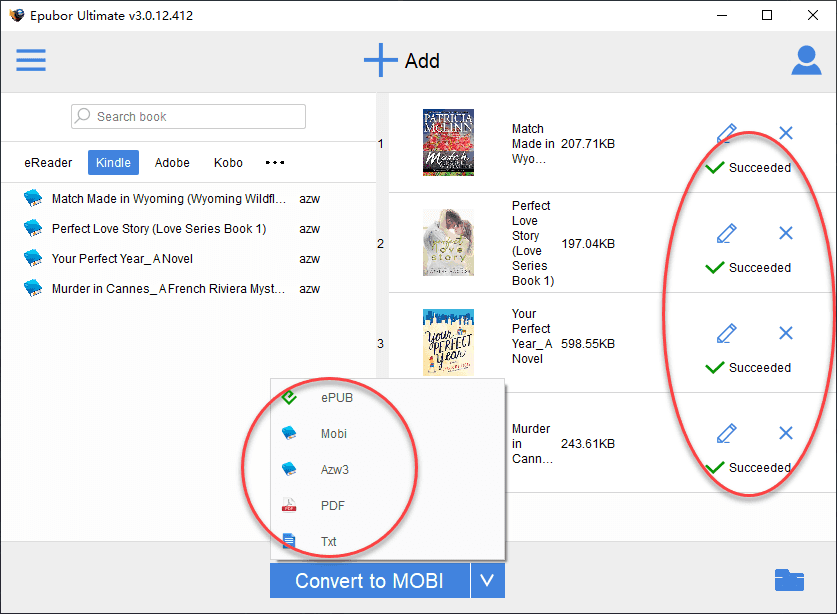Image resolution: width=837 pixels, height=614 pixels.
Task: Click book icon beside Match Made in Wyoming
Action: [x=33, y=198]
